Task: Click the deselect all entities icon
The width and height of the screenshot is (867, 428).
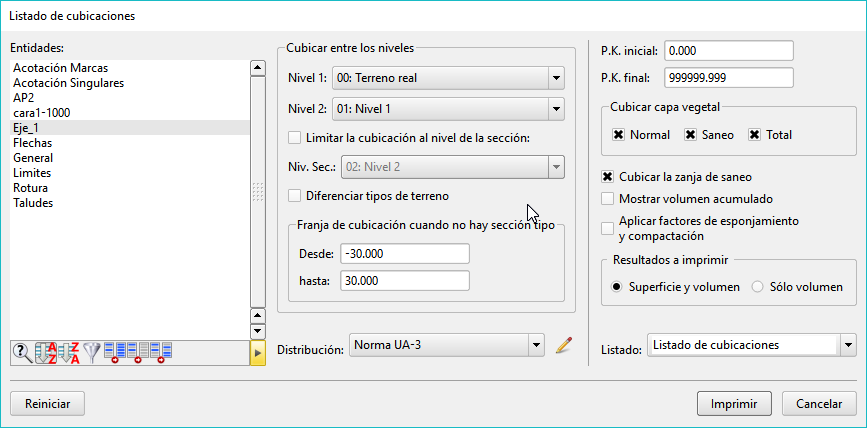Action: [138, 353]
